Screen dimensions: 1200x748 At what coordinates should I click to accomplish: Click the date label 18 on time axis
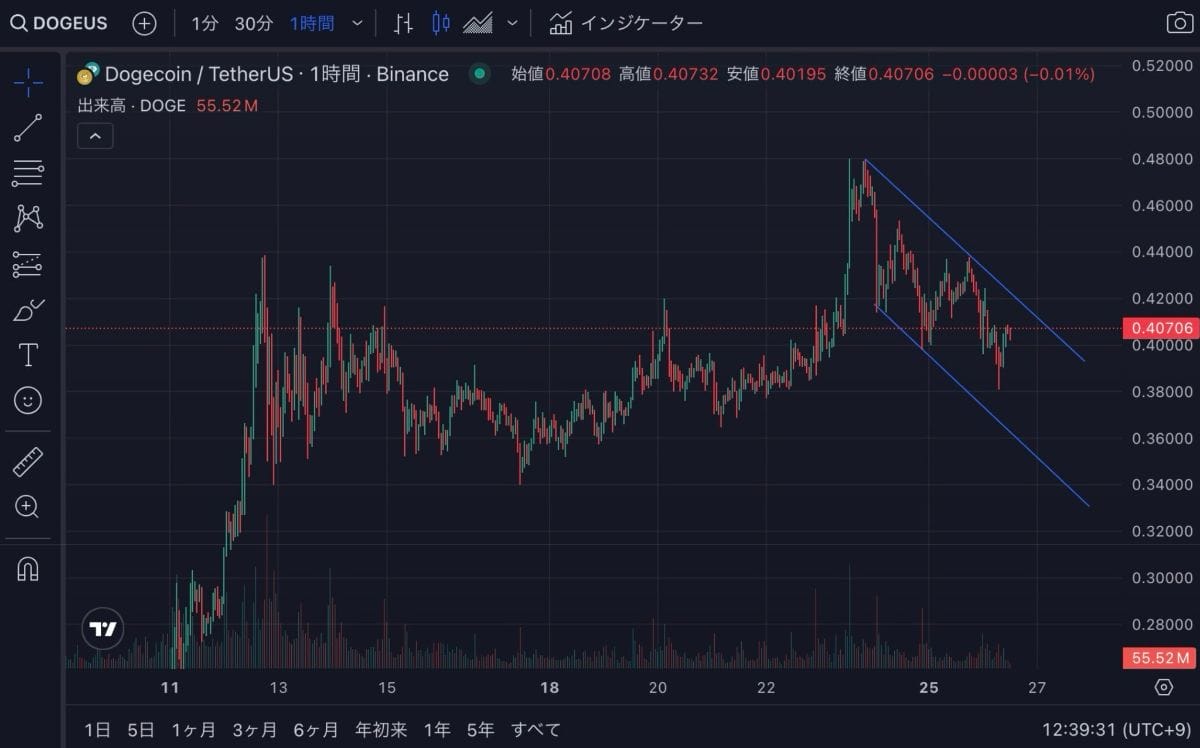coord(549,687)
